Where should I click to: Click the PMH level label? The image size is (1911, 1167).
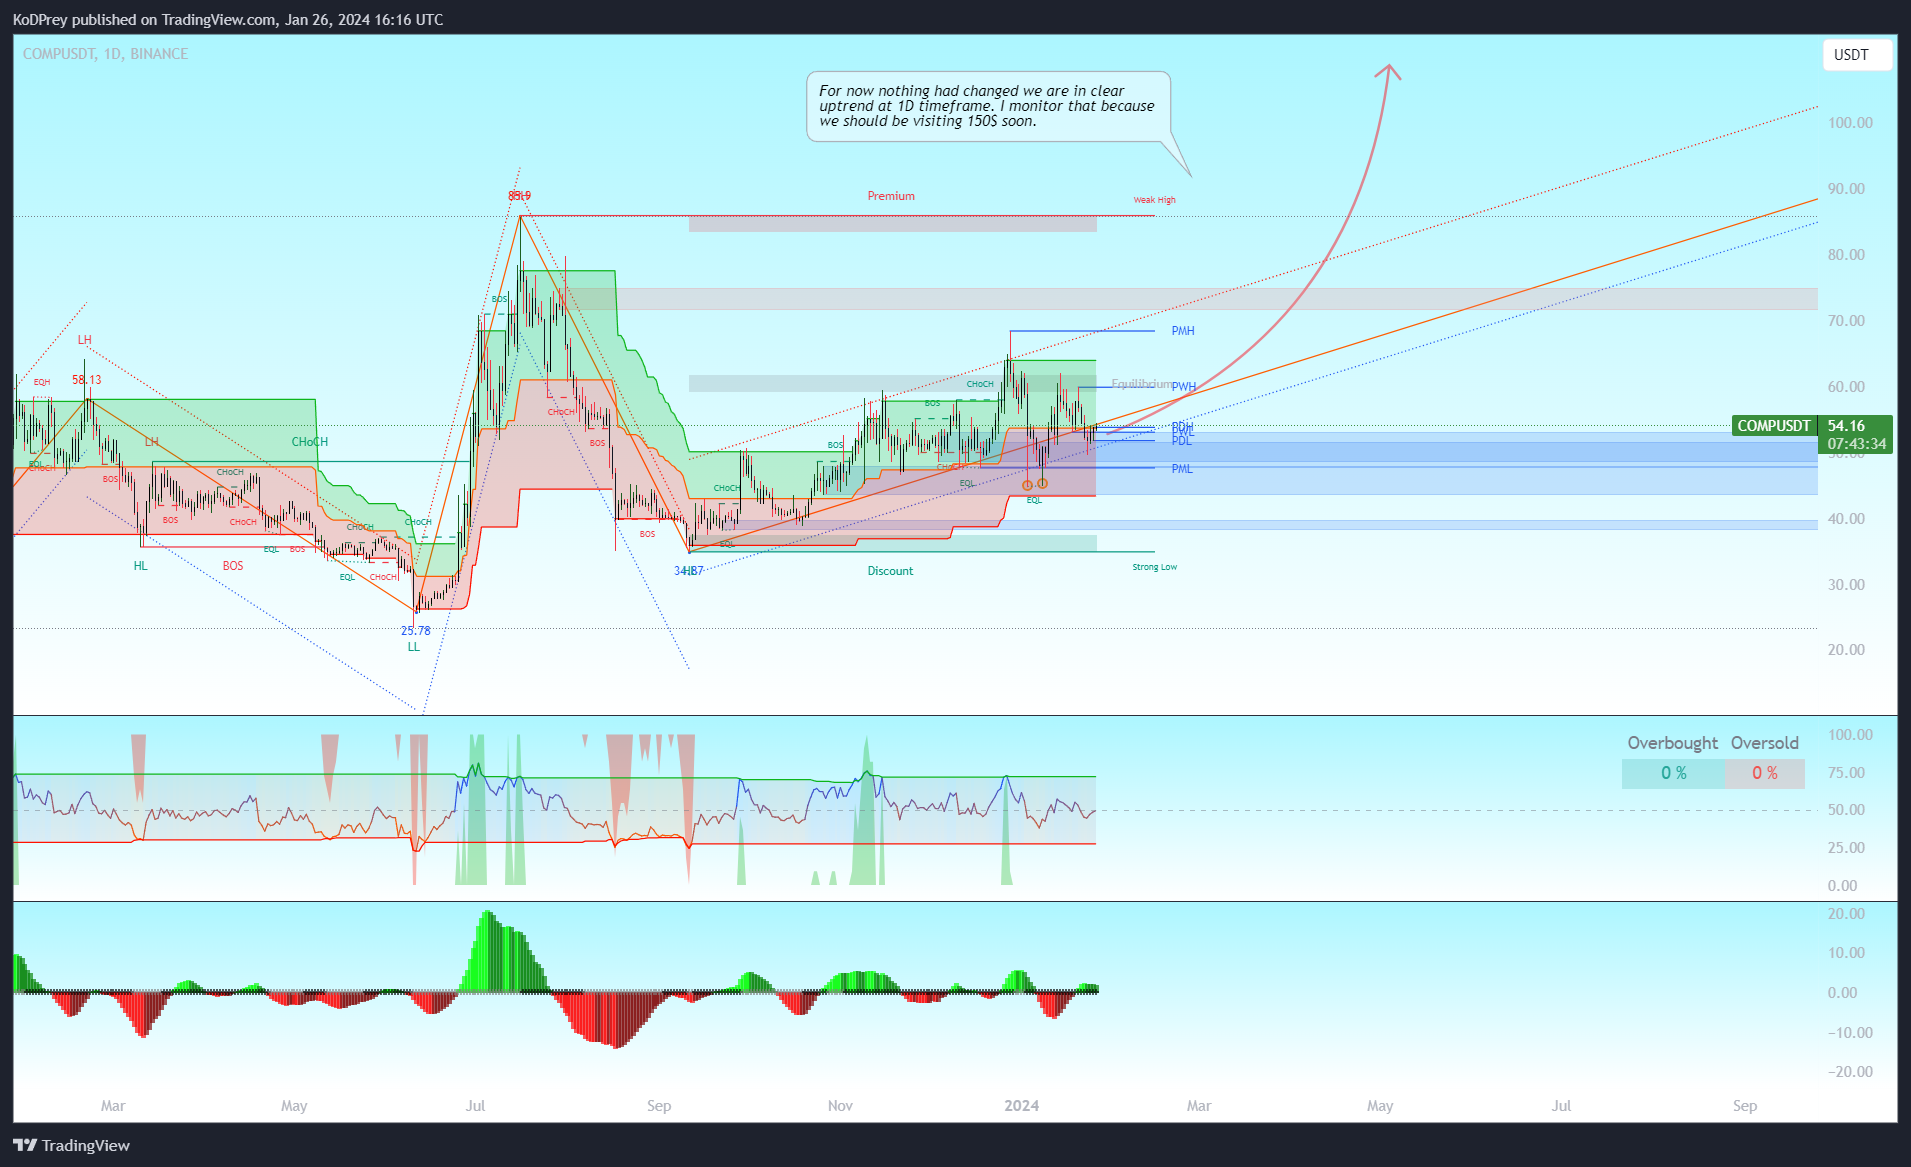pyautogui.click(x=1183, y=331)
